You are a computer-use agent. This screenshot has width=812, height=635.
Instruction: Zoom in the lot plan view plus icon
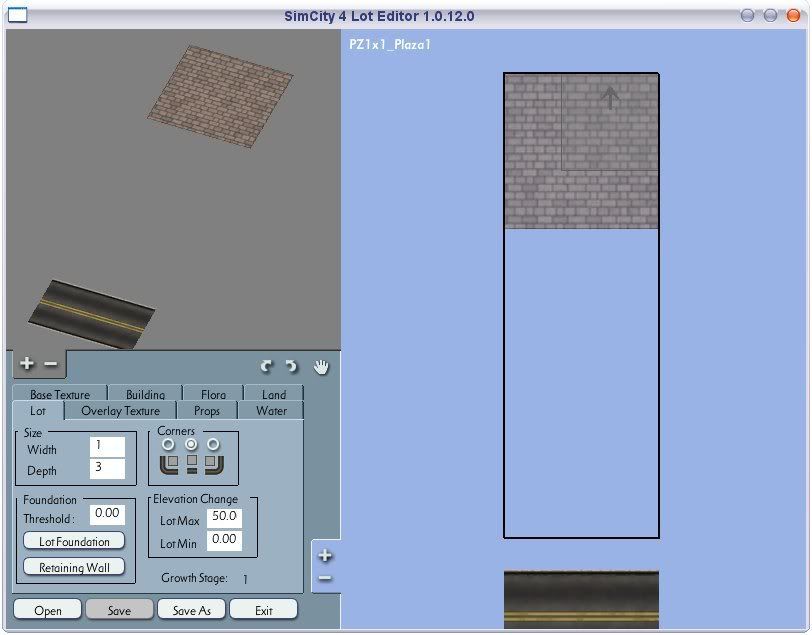pos(325,555)
